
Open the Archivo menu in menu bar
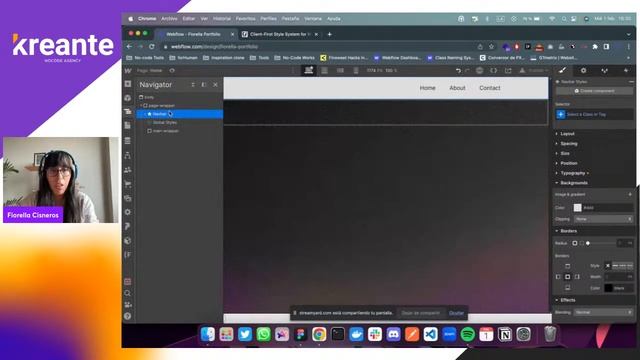click(169, 19)
